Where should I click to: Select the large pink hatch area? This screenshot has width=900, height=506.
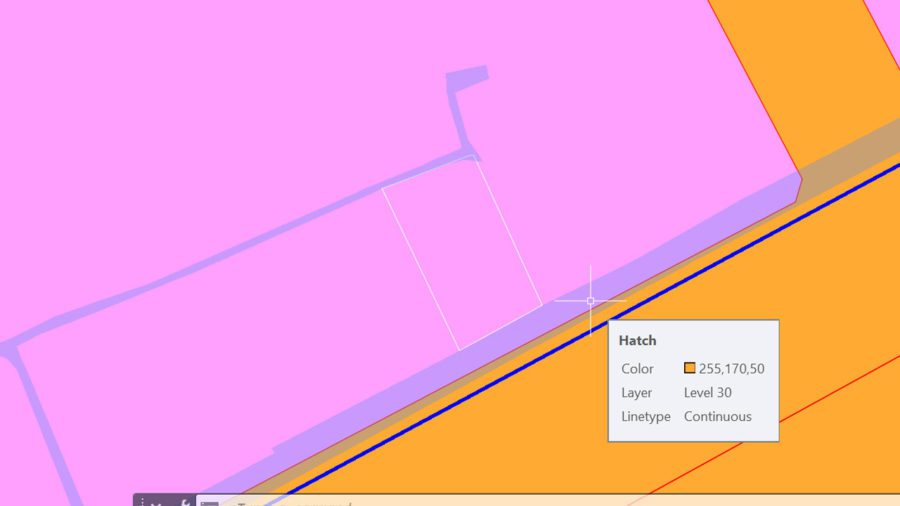[x=230, y=115]
